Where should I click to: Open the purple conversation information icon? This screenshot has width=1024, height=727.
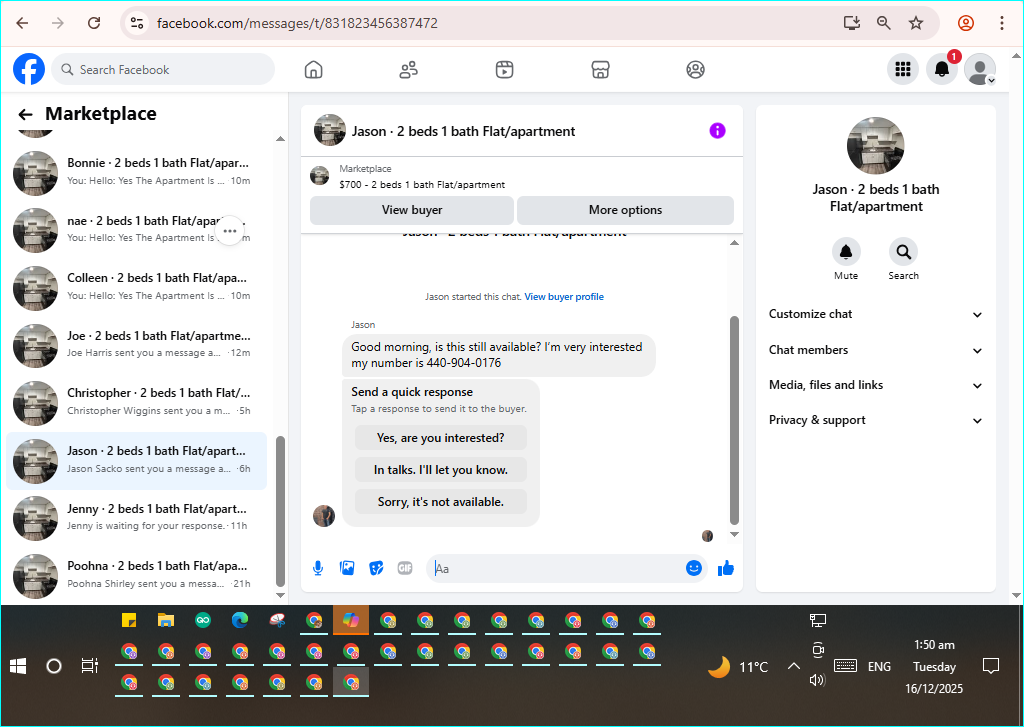[717, 131]
